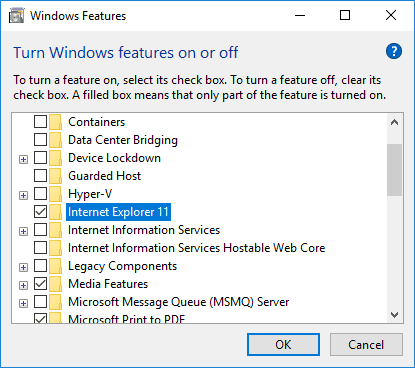This screenshot has height=368, width=415.
Task: Click the MSMQ Server folder icon
Action: coord(55,302)
